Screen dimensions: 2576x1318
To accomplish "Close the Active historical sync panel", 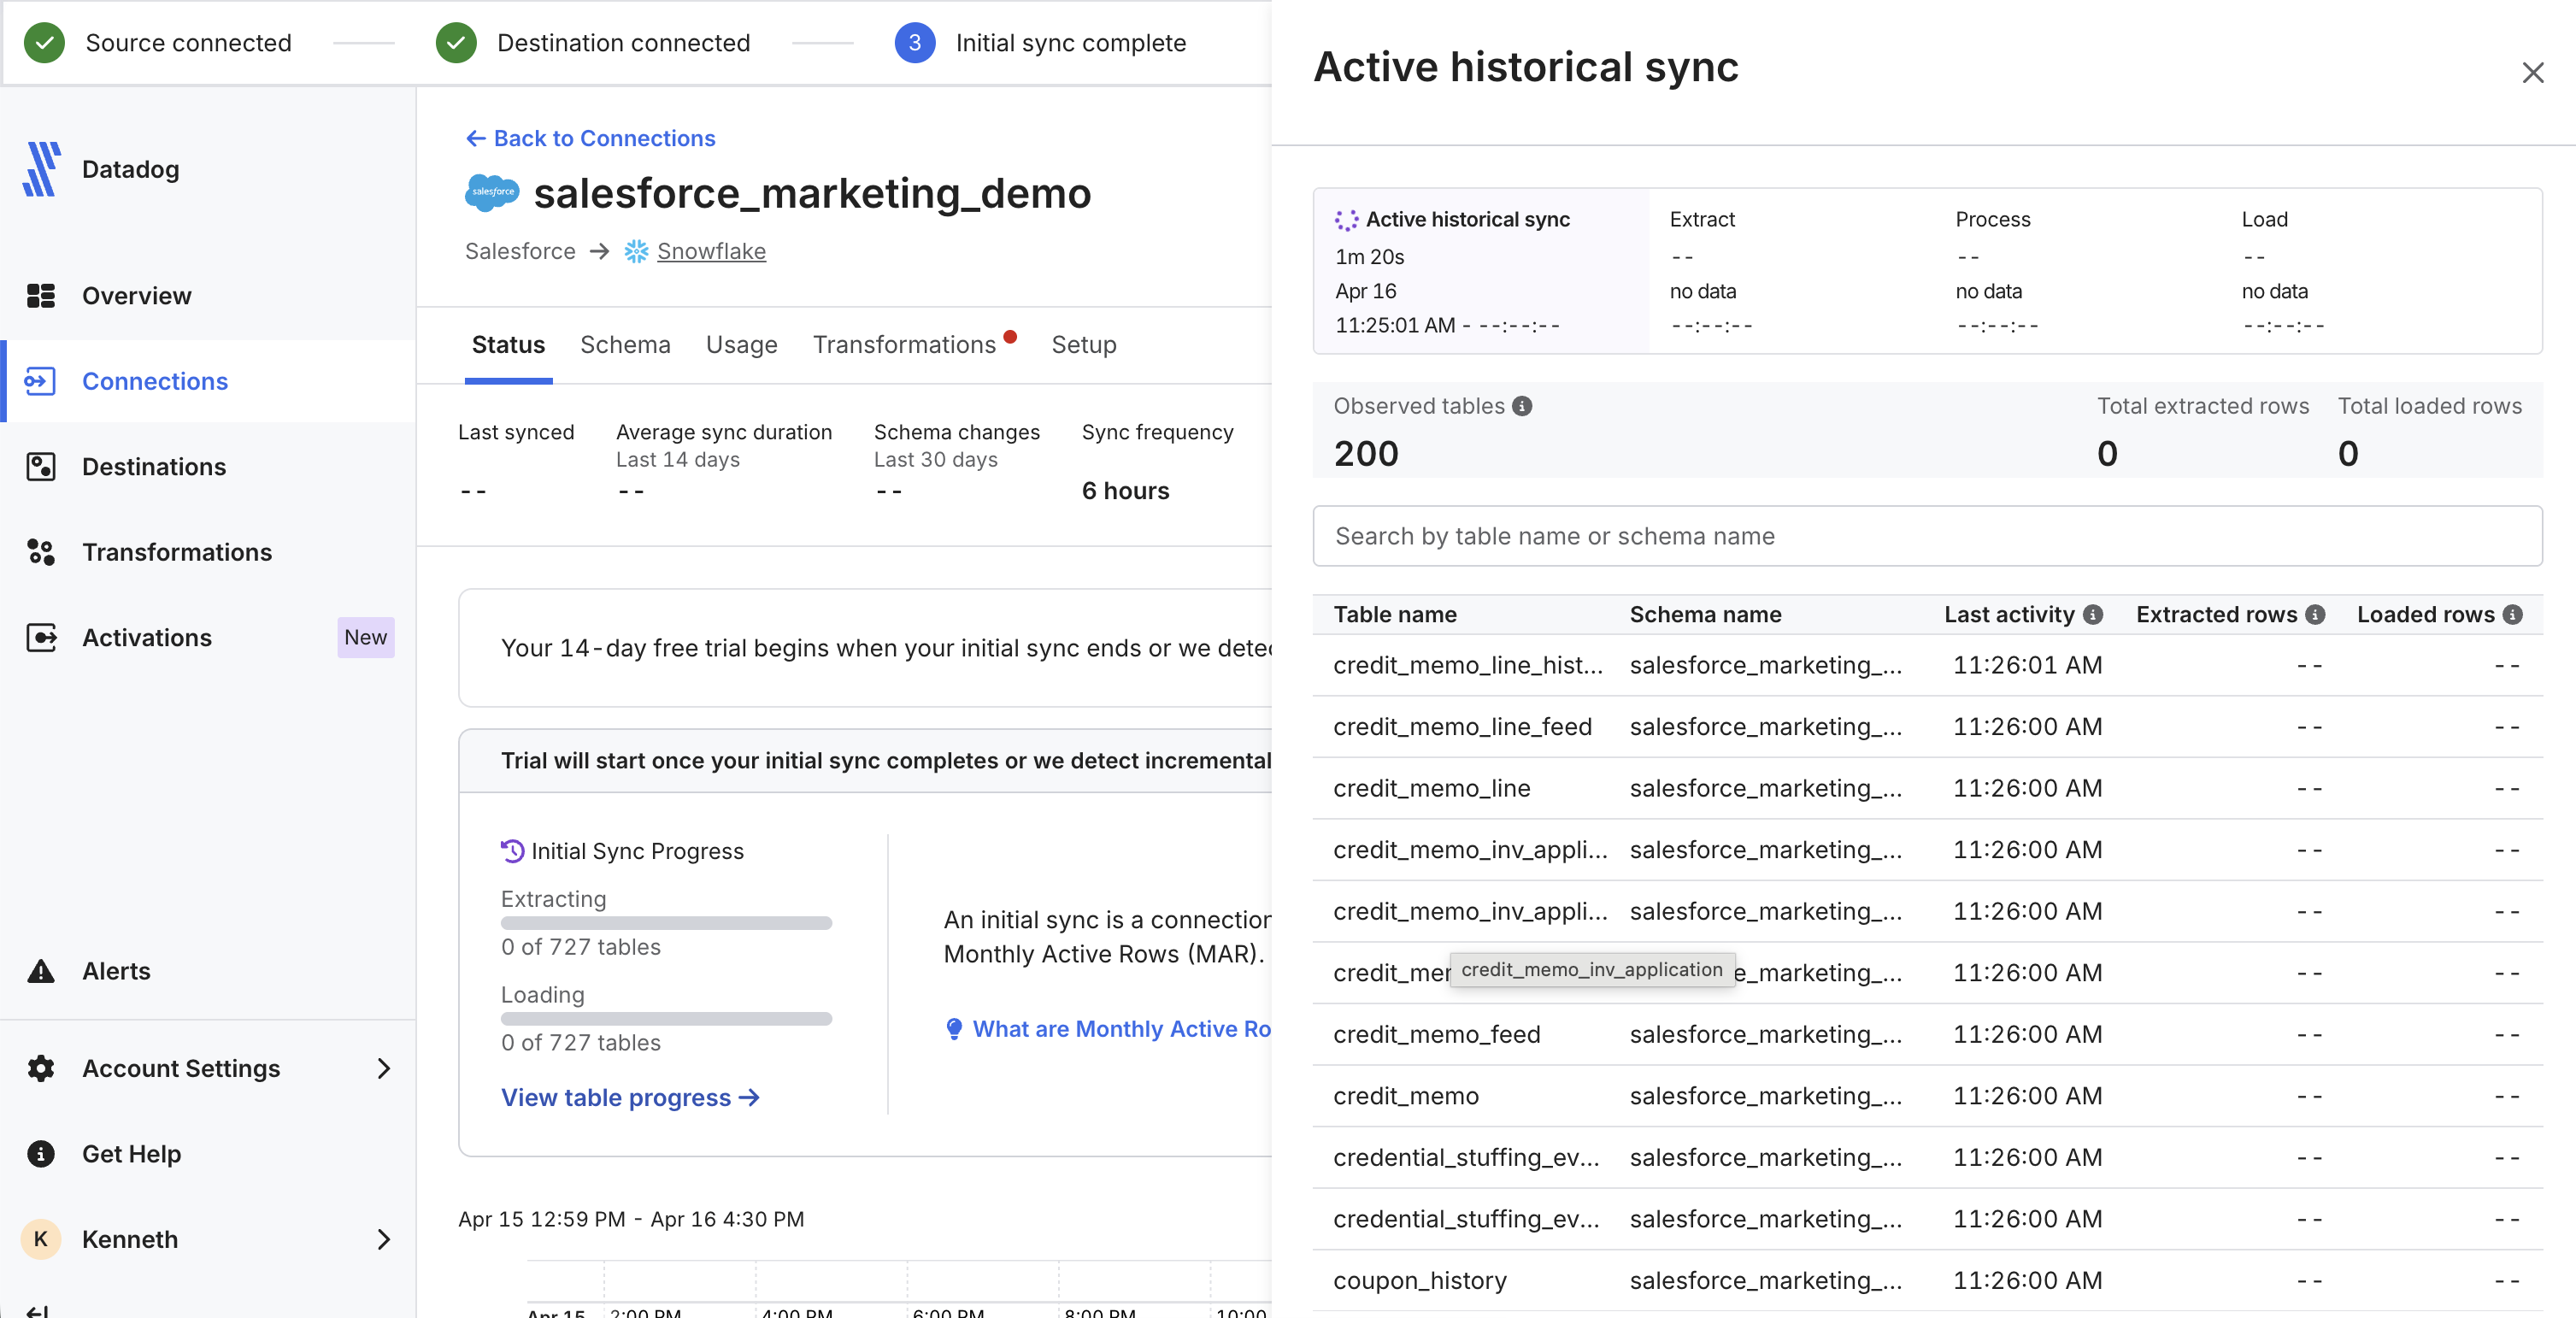I will pyautogui.click(x=2532, y=72).
